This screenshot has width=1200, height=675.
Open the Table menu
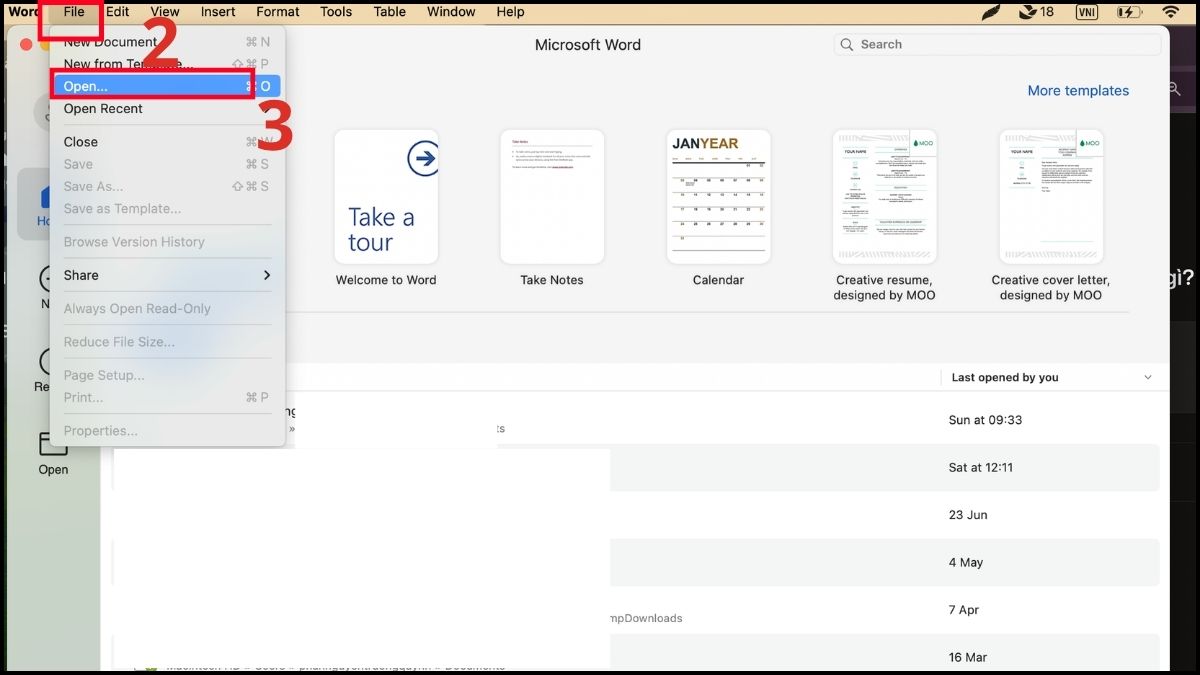(x=390, y=12)
